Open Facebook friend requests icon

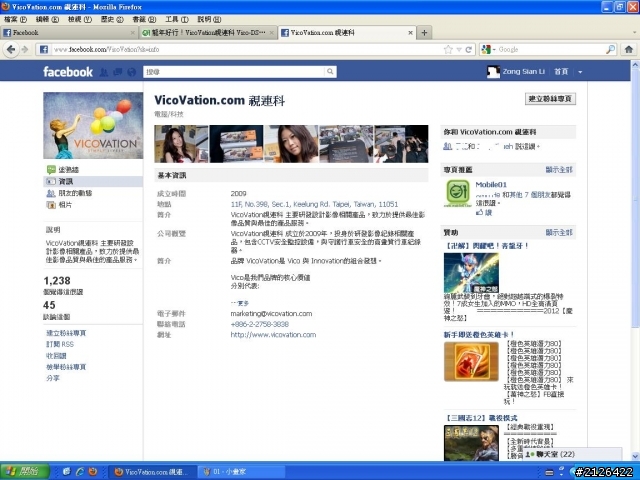click(x=104, y=72)
